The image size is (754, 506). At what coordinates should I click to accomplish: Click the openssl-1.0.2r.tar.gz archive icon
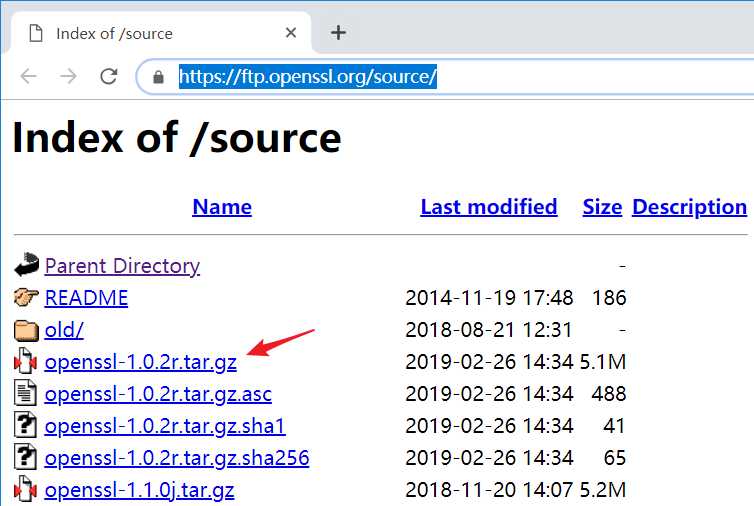25,361
